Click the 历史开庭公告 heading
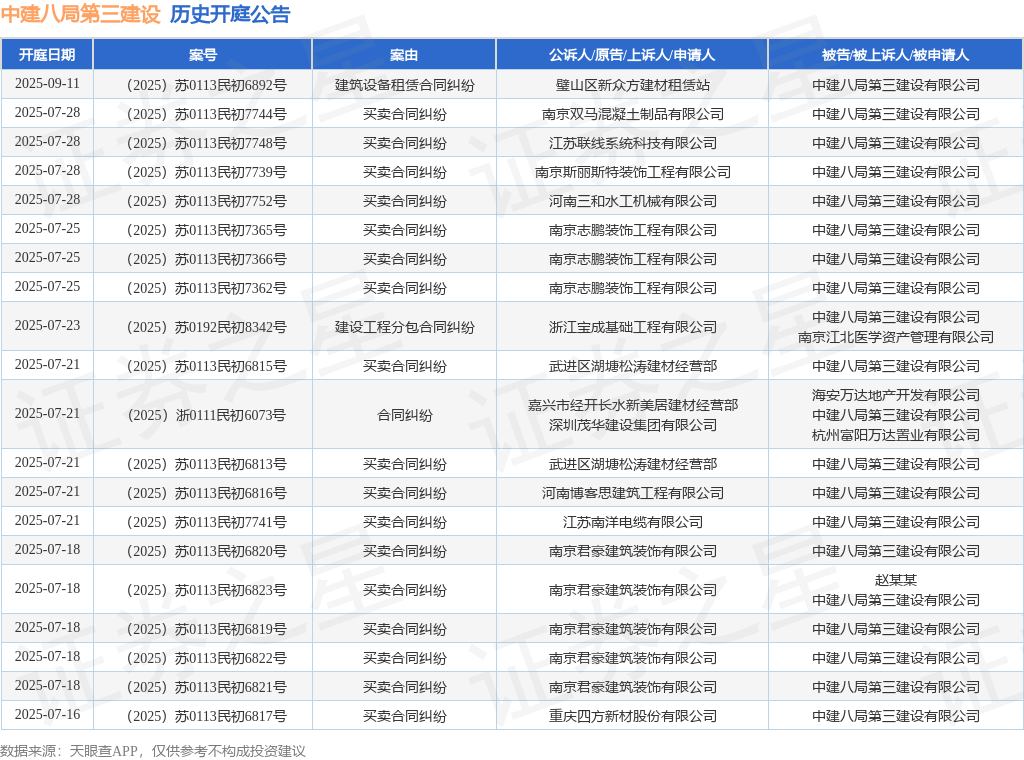The width and height of the screenshot is (1024, 760). click(230, 14)
